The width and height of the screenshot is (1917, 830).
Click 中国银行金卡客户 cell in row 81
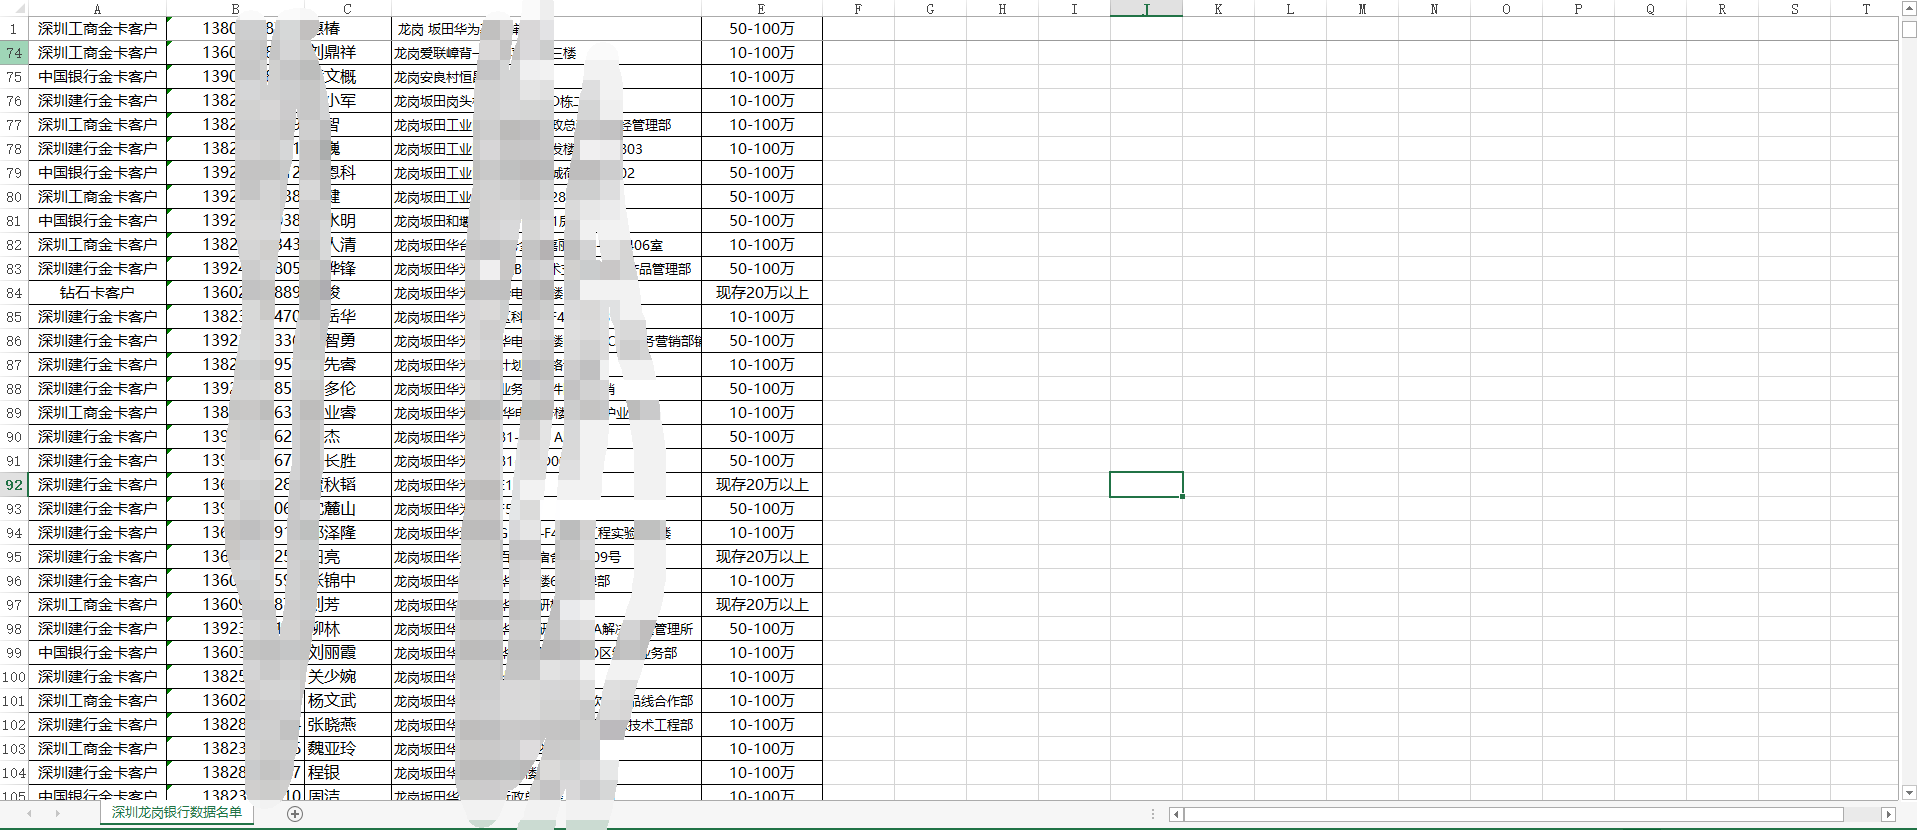[x=97, y=221]
